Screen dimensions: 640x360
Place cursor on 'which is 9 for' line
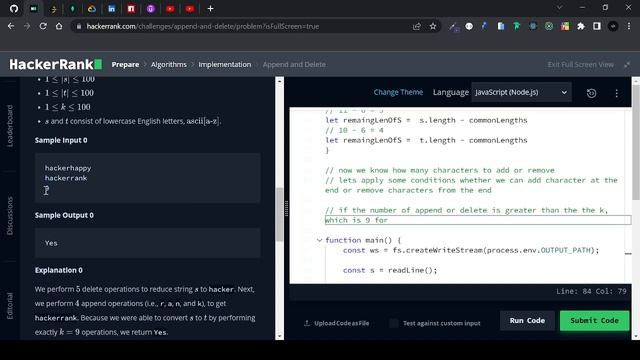tap(478, 220)
